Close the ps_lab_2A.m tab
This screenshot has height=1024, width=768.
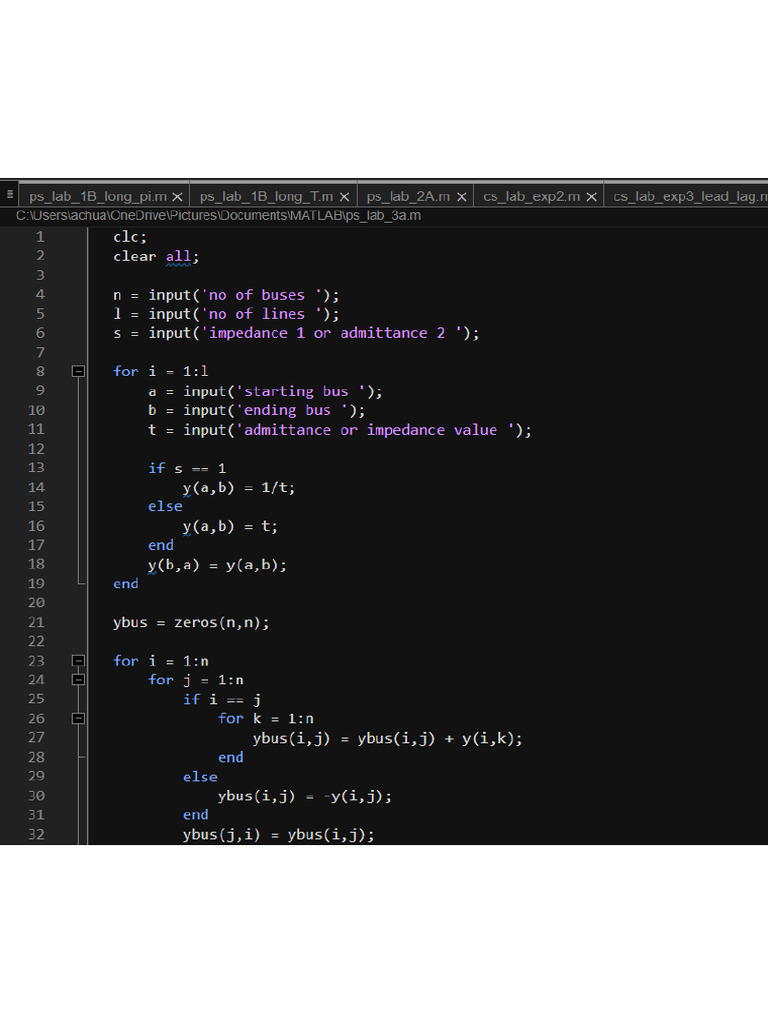coord(461,197)
